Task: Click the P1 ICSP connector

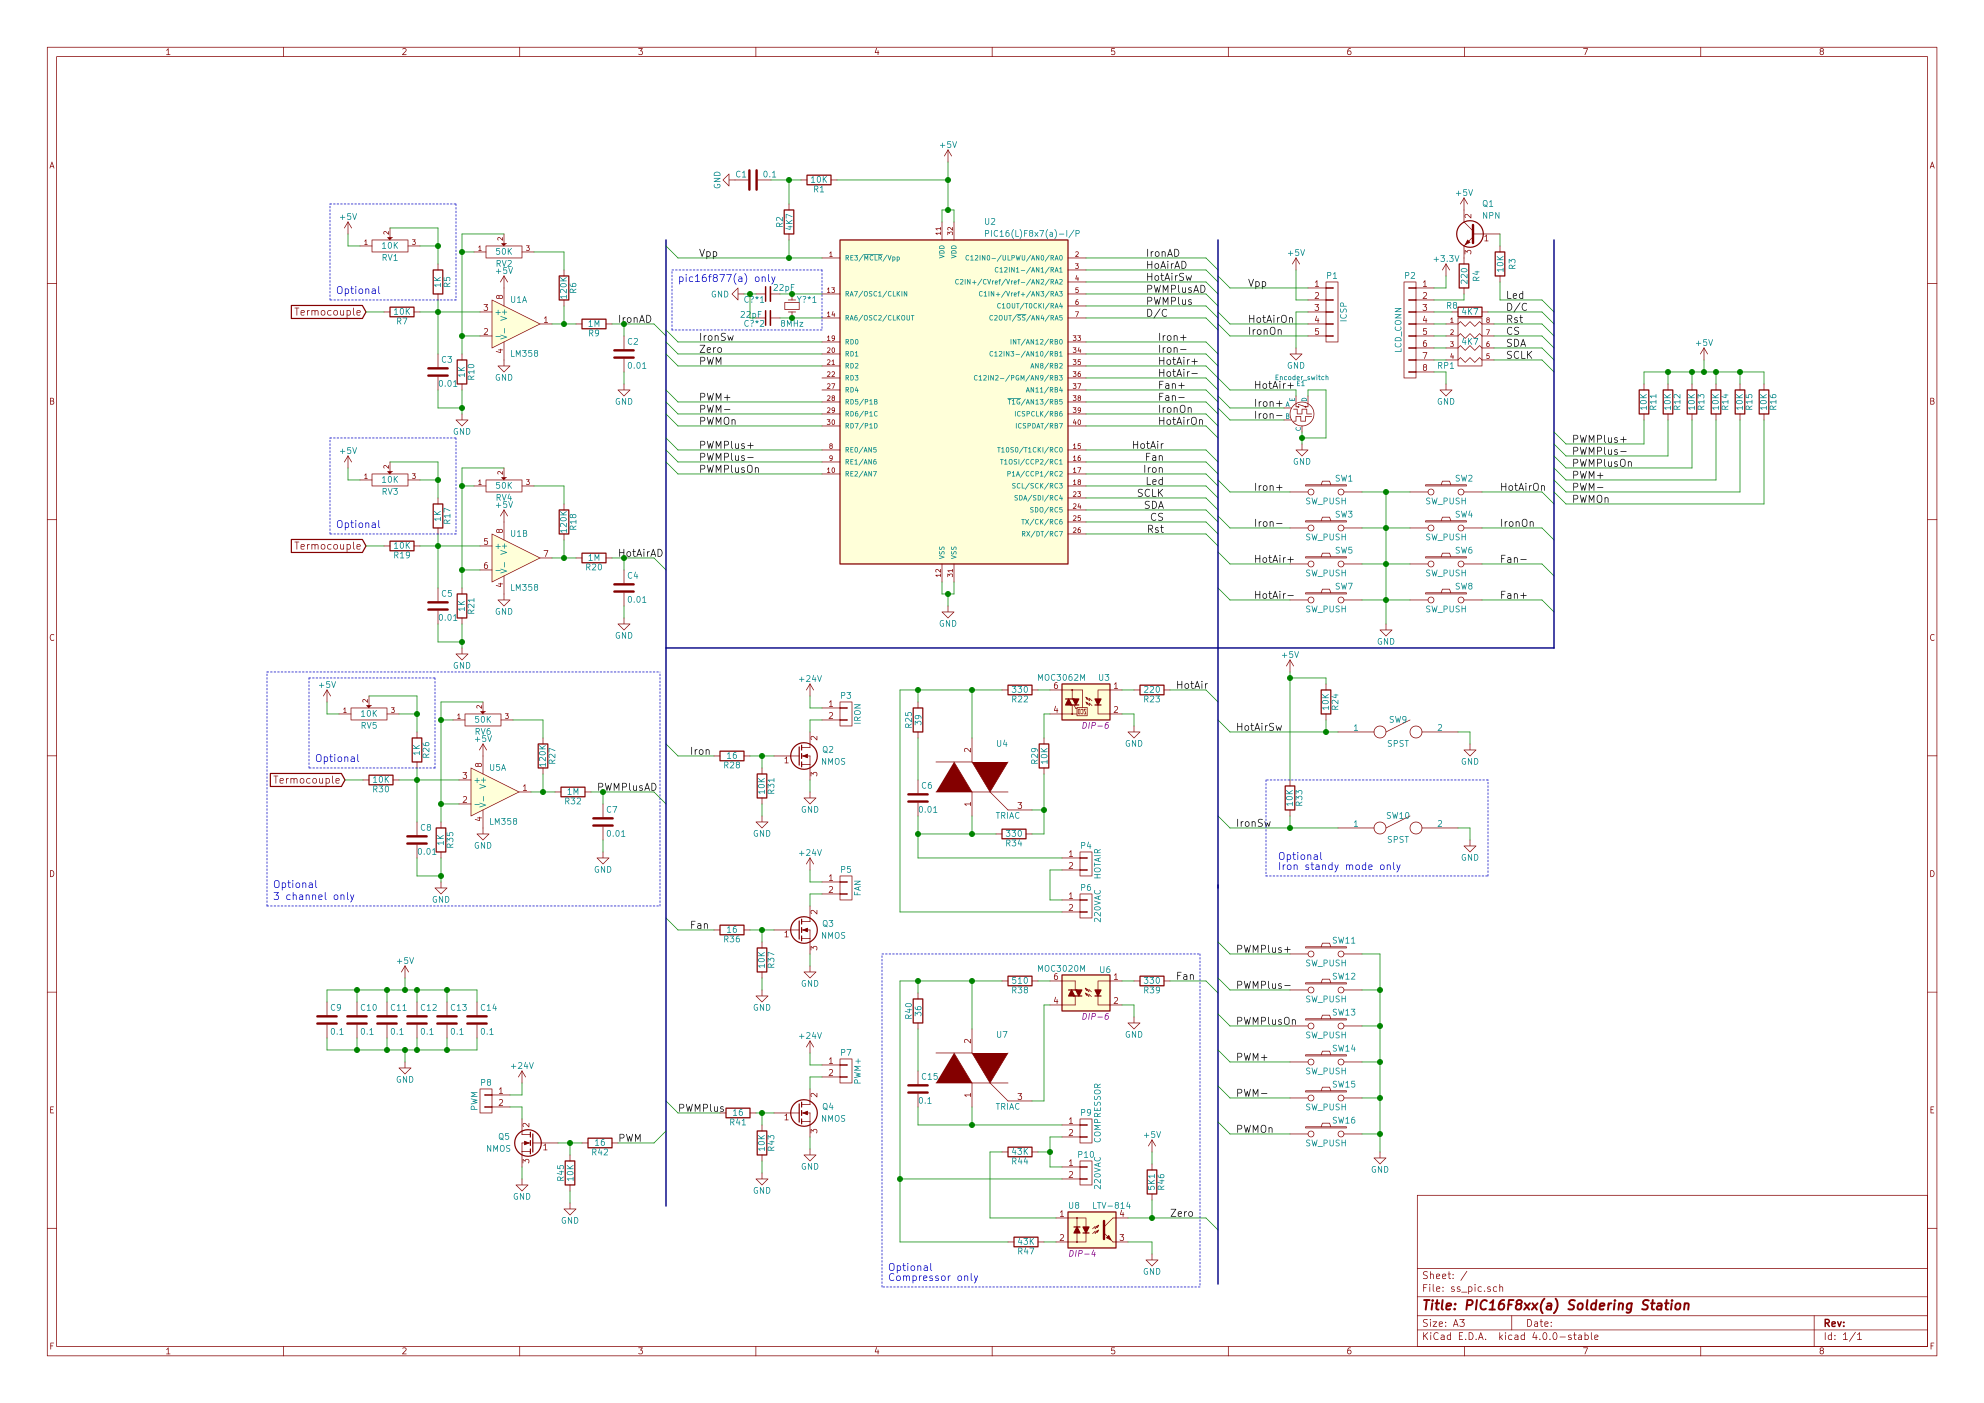Action: click(1331, 312)
